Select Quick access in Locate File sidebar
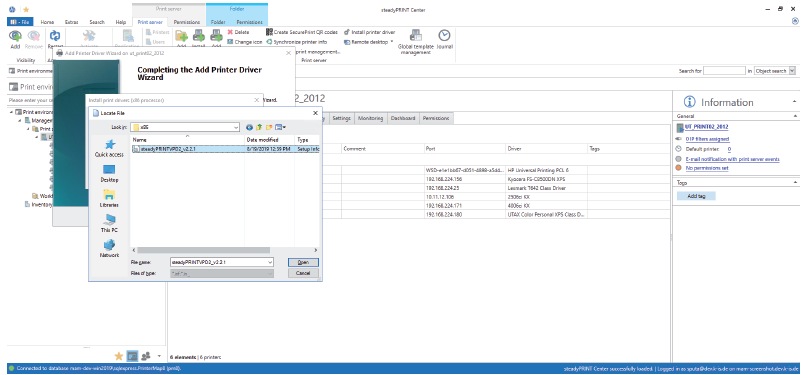This screenshot has height=375, width=803. coord(109,149)
